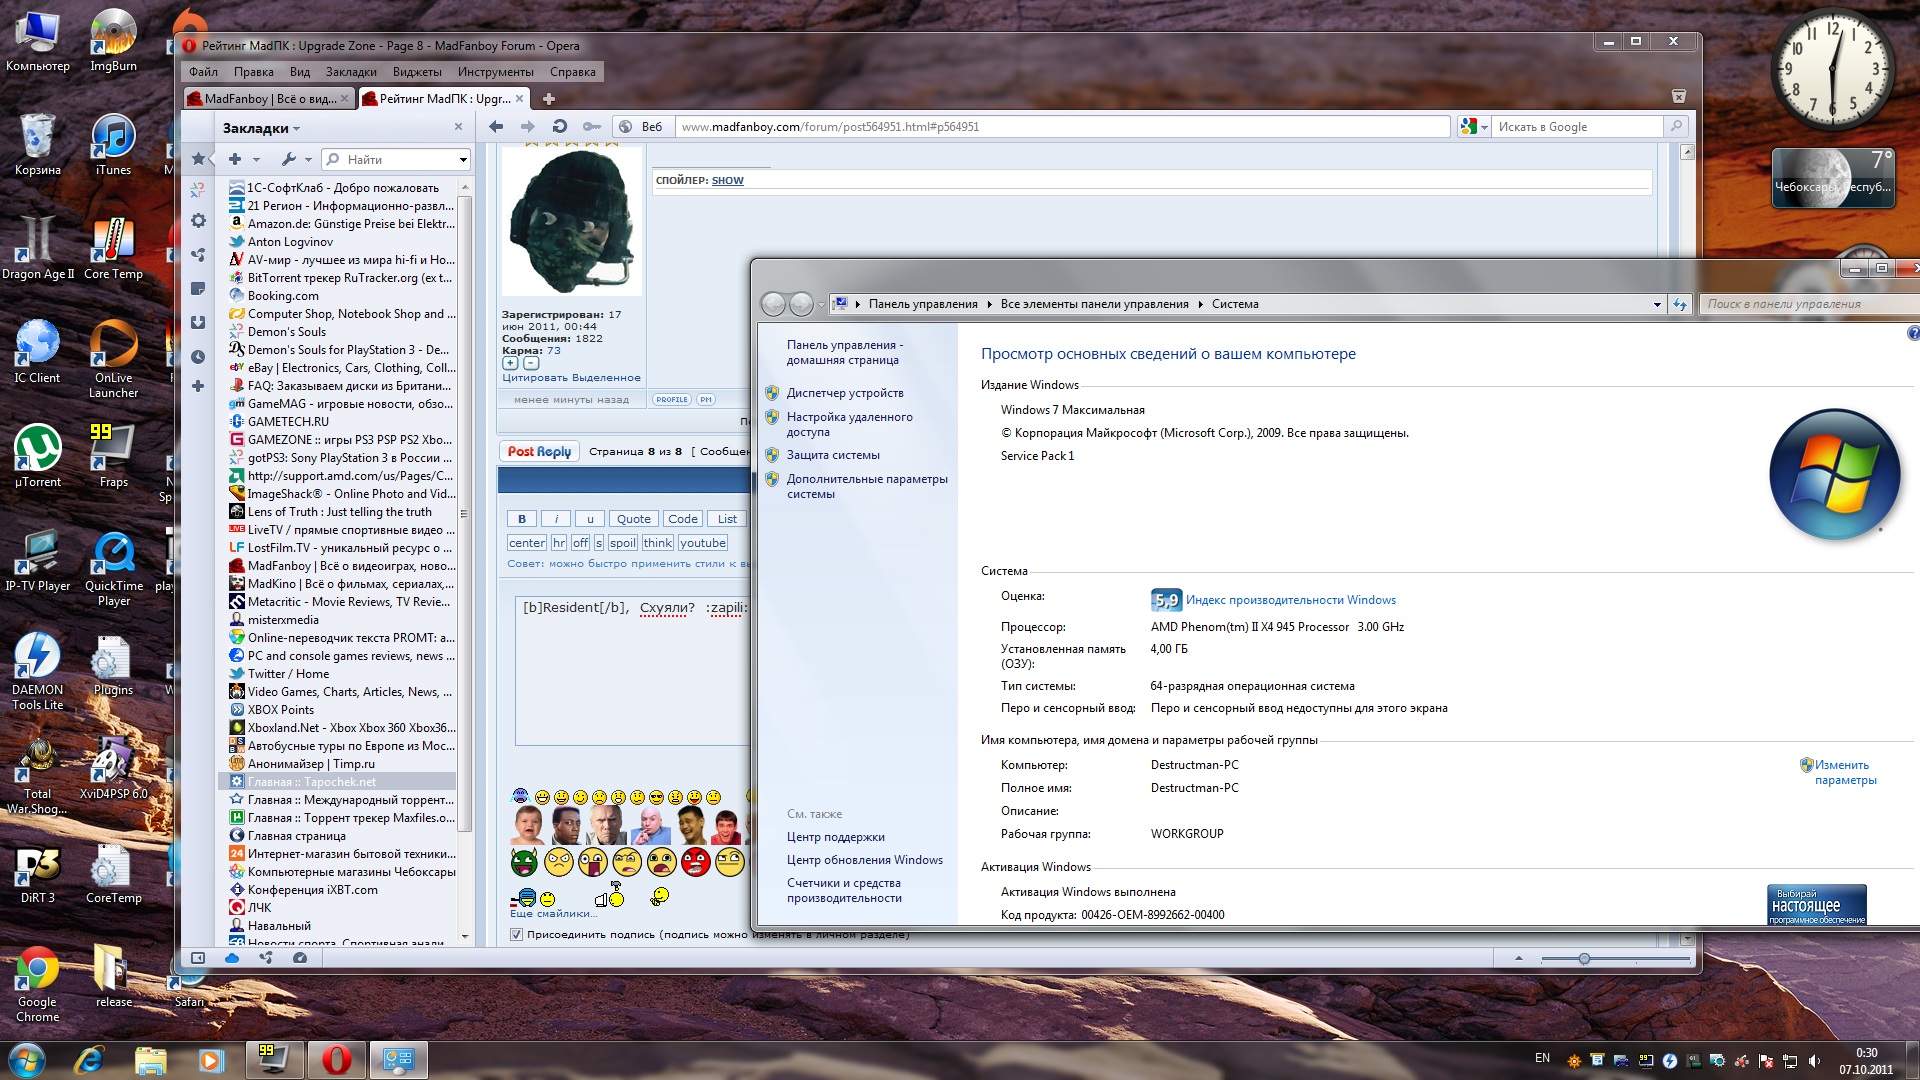Open the History clock panel in sidebar
Image resolution: width=1920 pixels, height=1080 pixels.
point(198,357)
